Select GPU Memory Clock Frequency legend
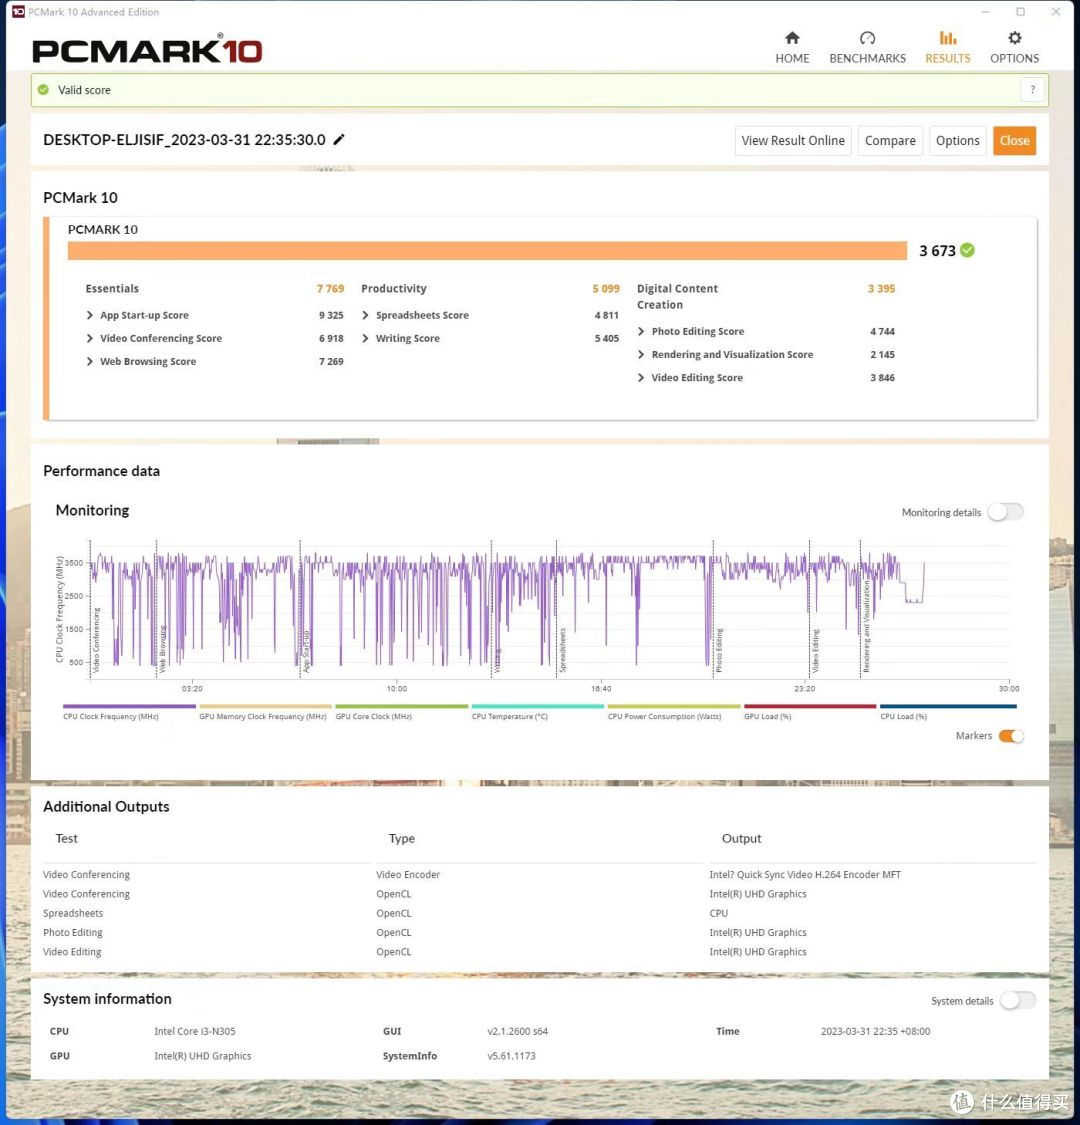1080x1125 pixels. (x=265, y=712)
